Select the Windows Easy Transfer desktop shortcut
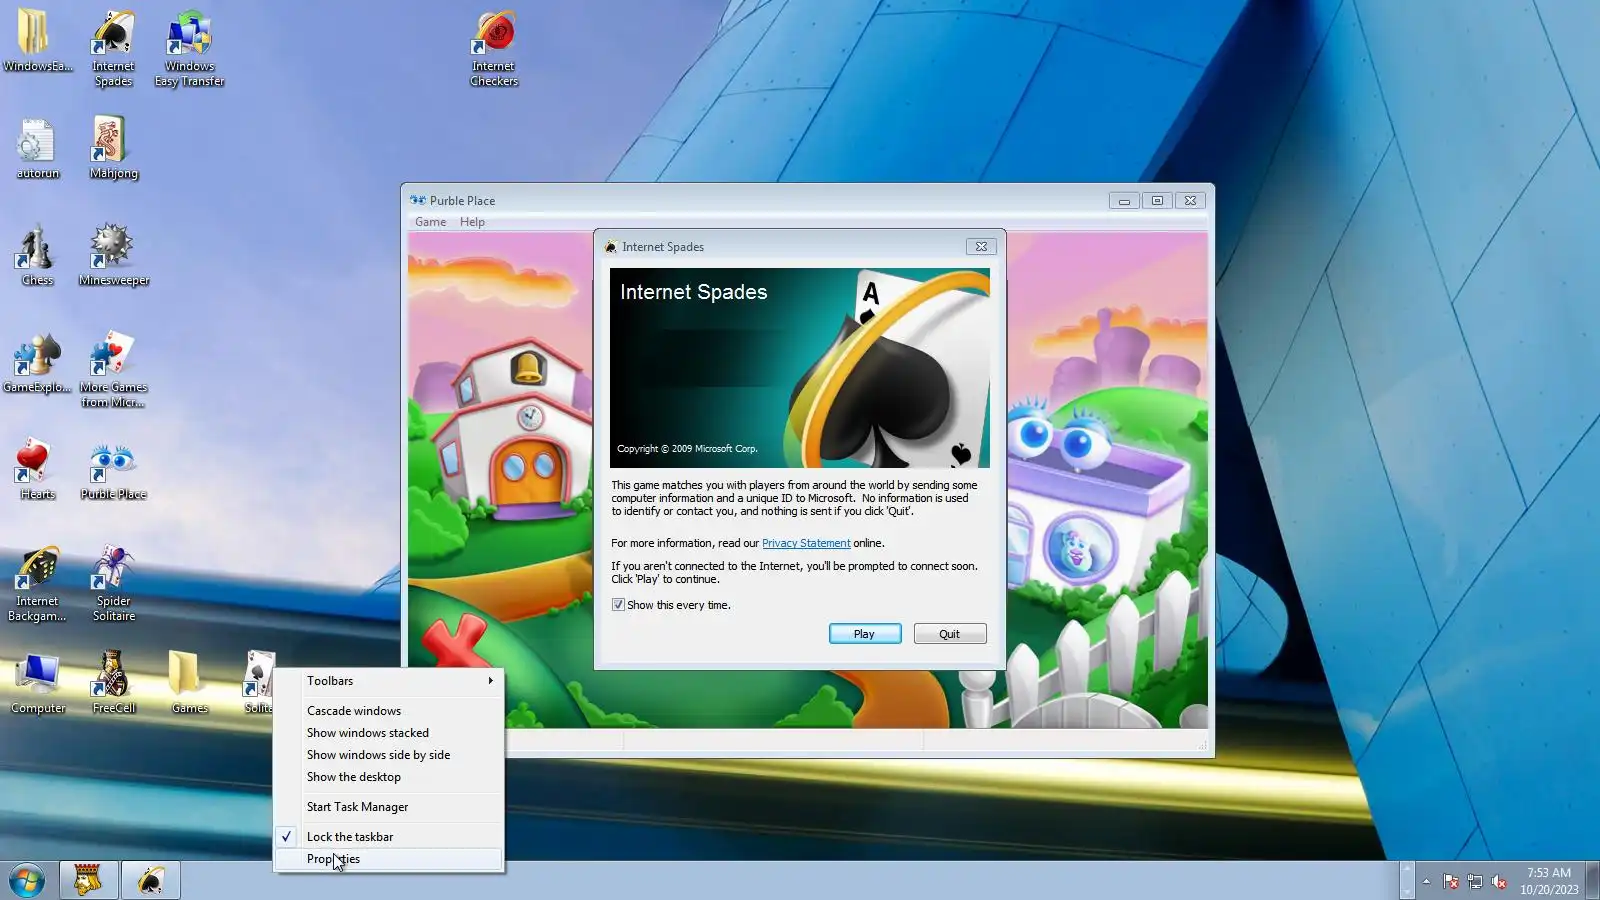Viewport: 1600px width, 900px height. pyautogui.click(x=189, y=48)
